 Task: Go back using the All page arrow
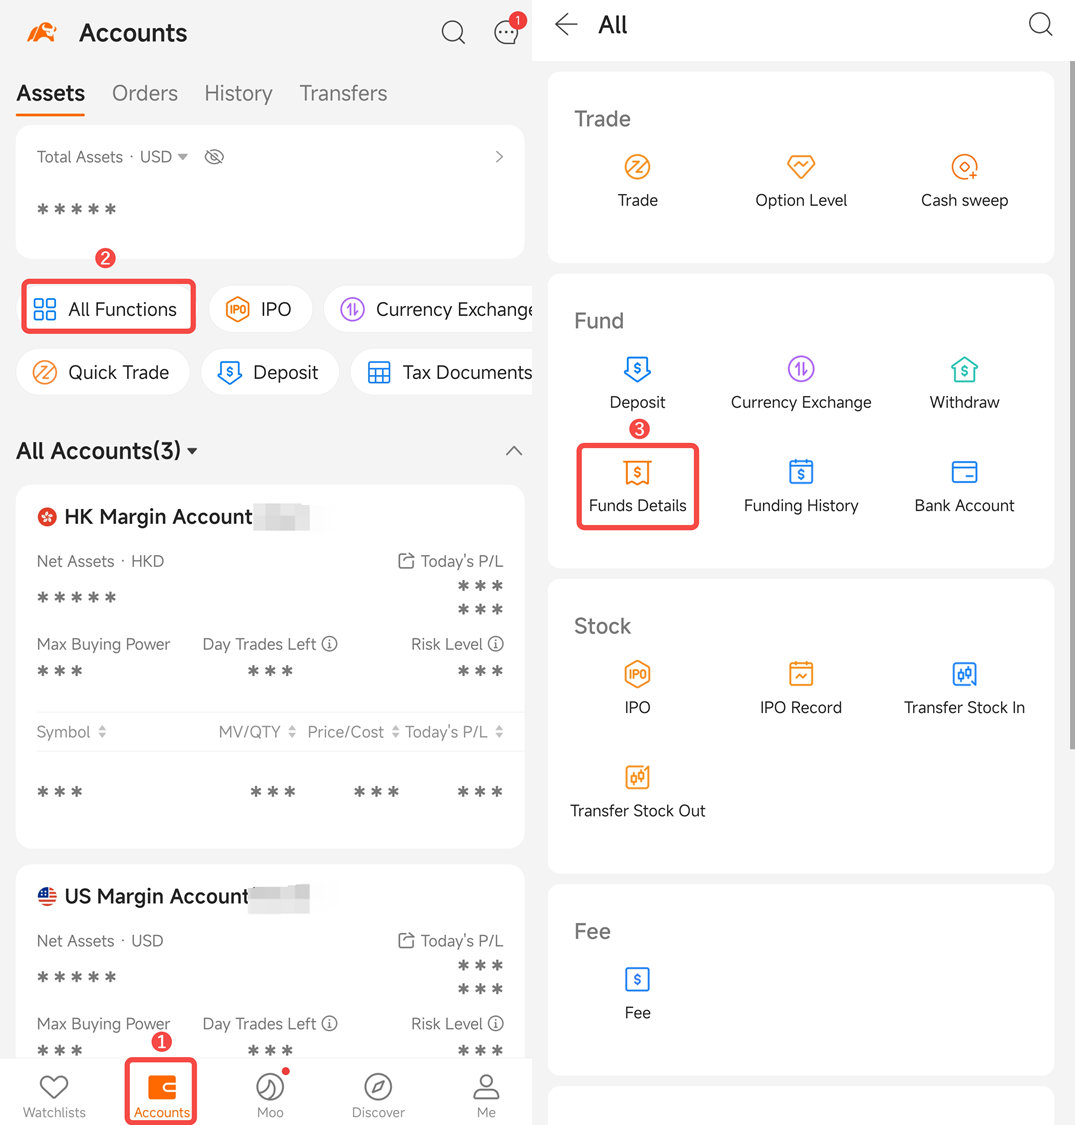click(566, 24)
